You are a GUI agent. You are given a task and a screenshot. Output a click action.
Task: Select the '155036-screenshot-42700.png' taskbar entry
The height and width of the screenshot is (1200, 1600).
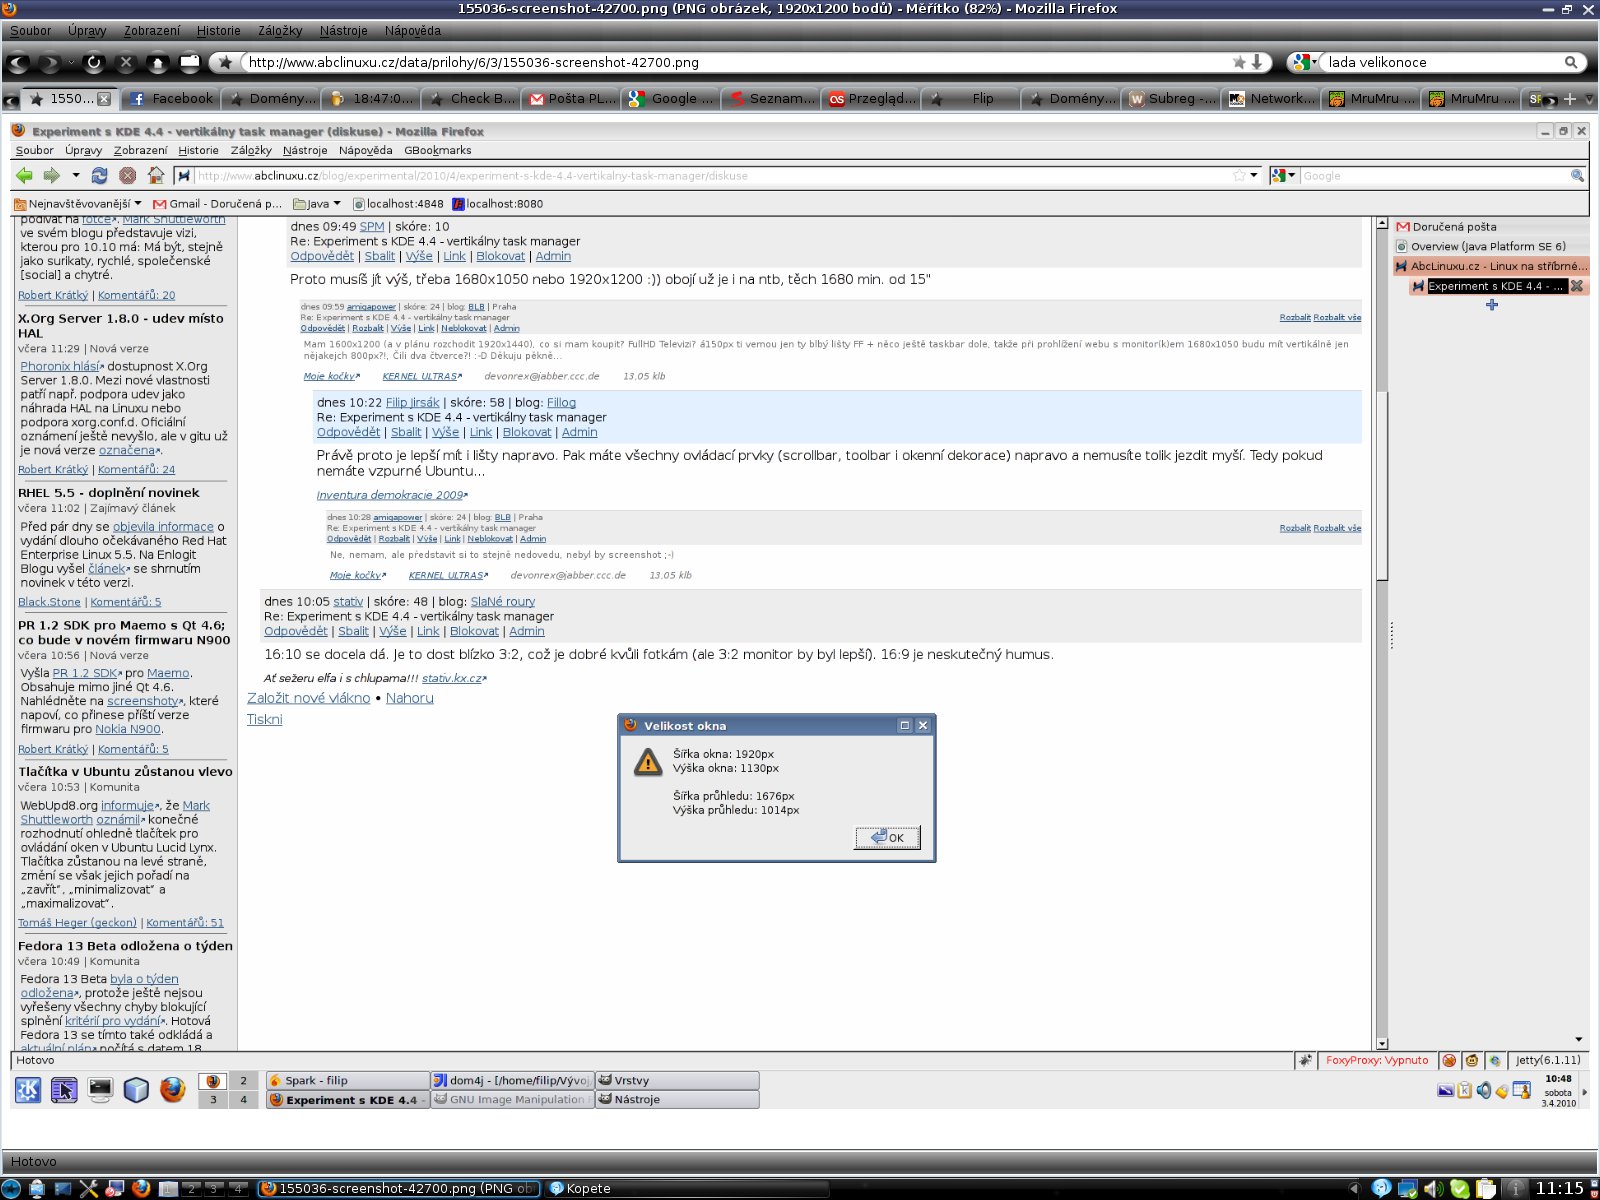(x=398, y=1189)
